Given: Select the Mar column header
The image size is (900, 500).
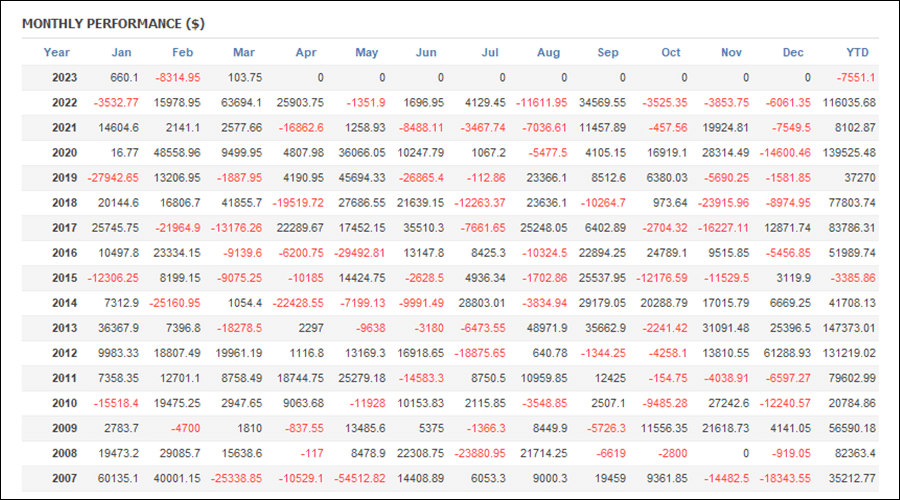Looking at the screenshot, I should pos(244,52).
